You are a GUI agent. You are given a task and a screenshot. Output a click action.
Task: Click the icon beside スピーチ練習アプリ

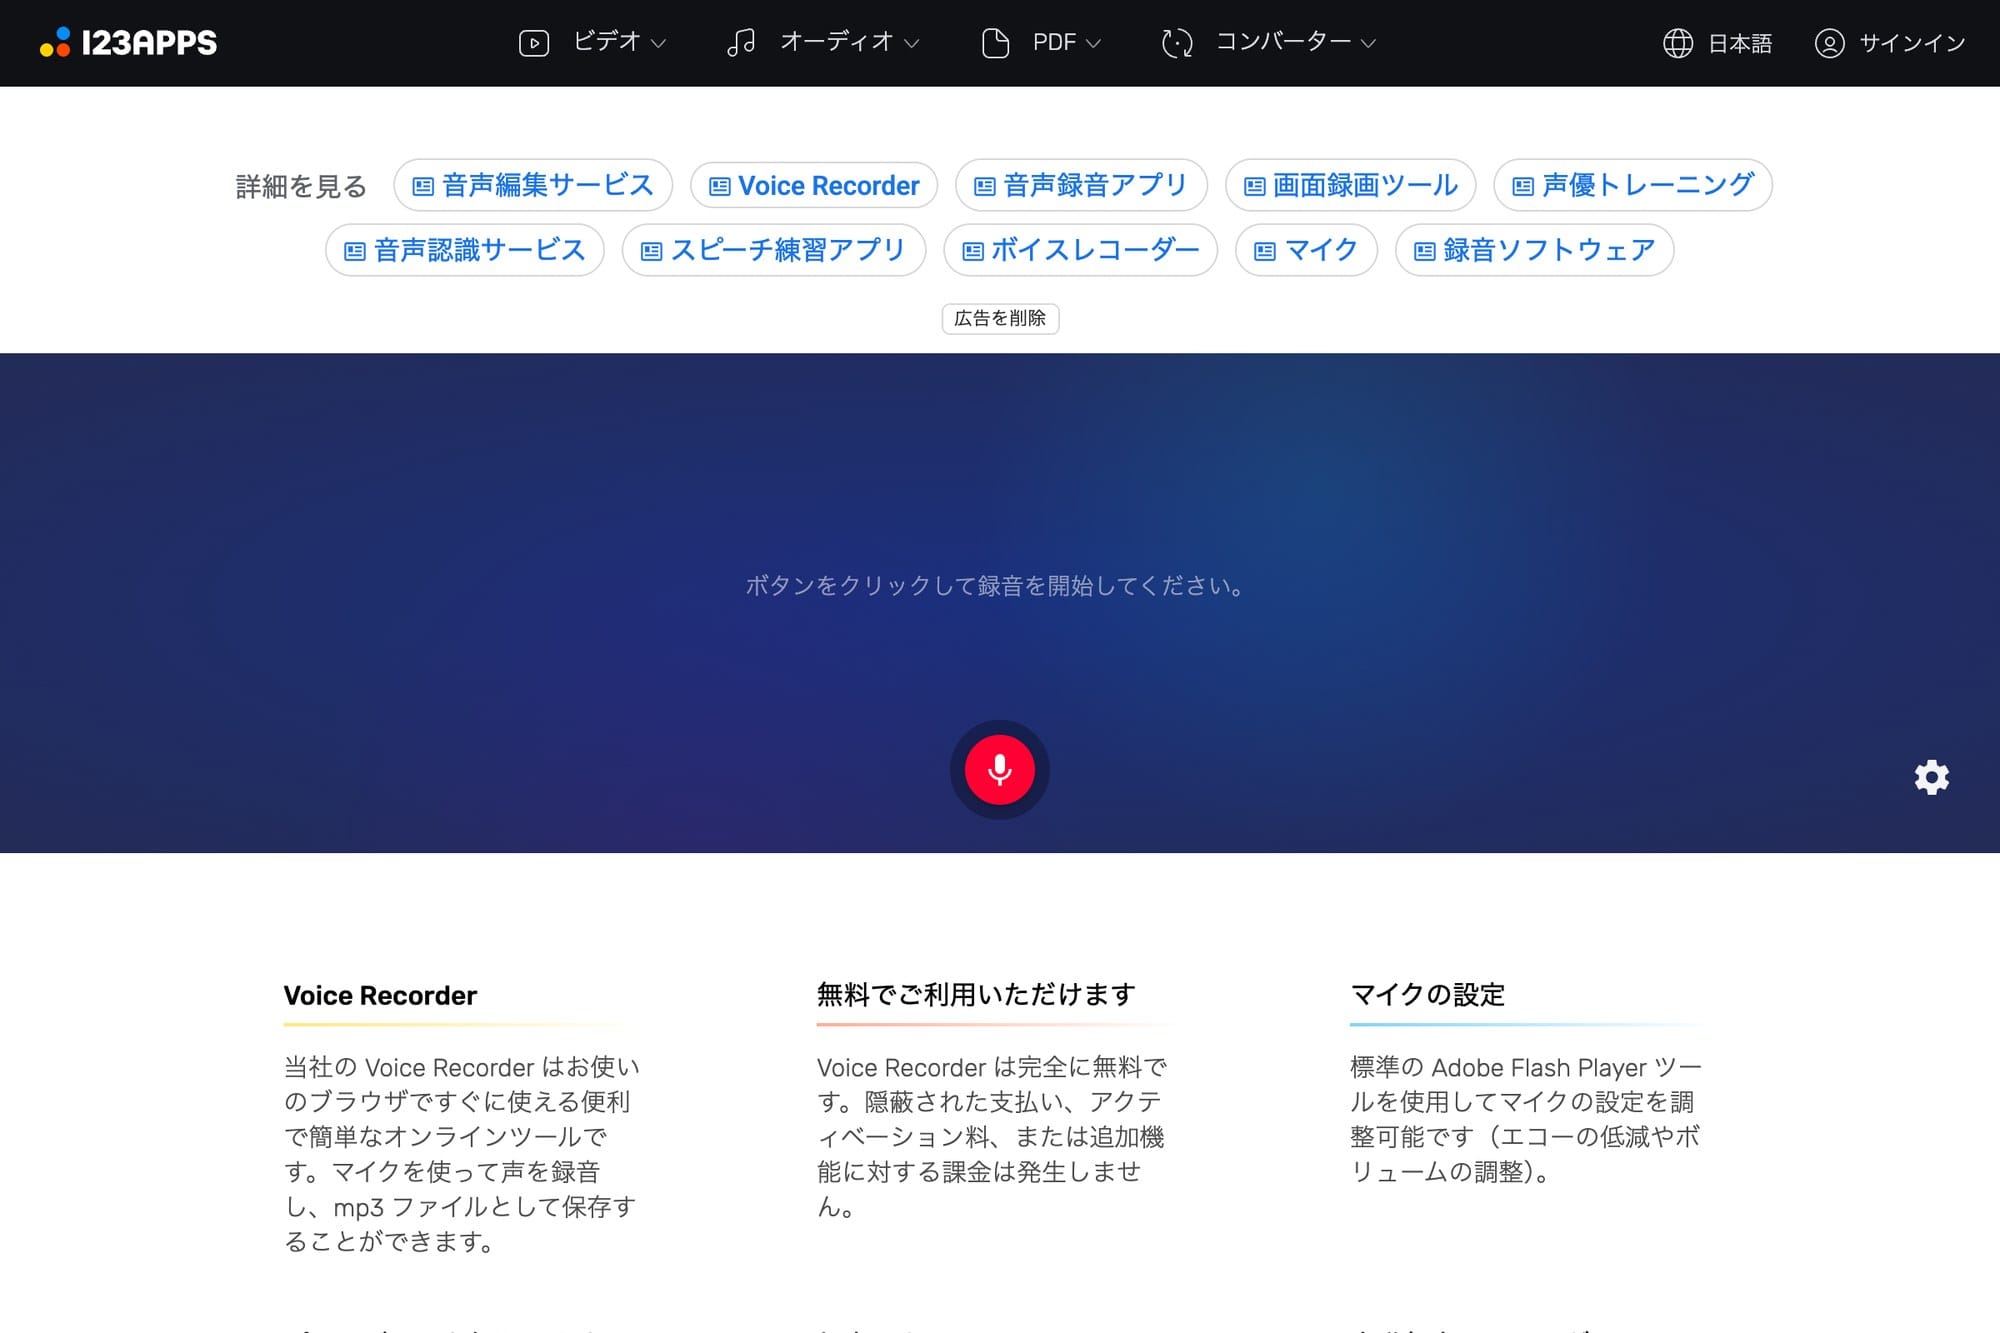coord(651,252)
